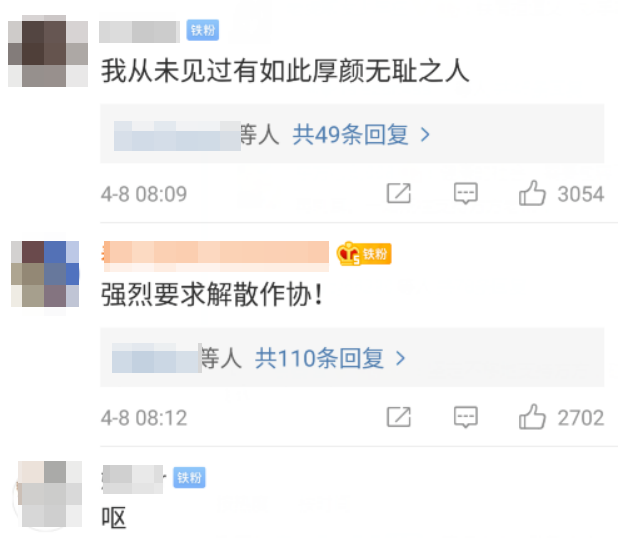Like the comment with 2702 likes
The image size is (618, 538).
(x=532, y=417)
